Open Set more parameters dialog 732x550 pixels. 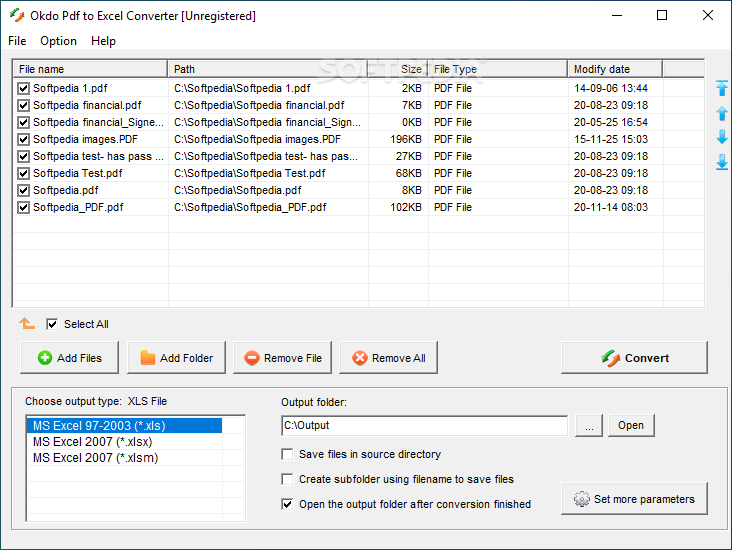pos(634,499)
